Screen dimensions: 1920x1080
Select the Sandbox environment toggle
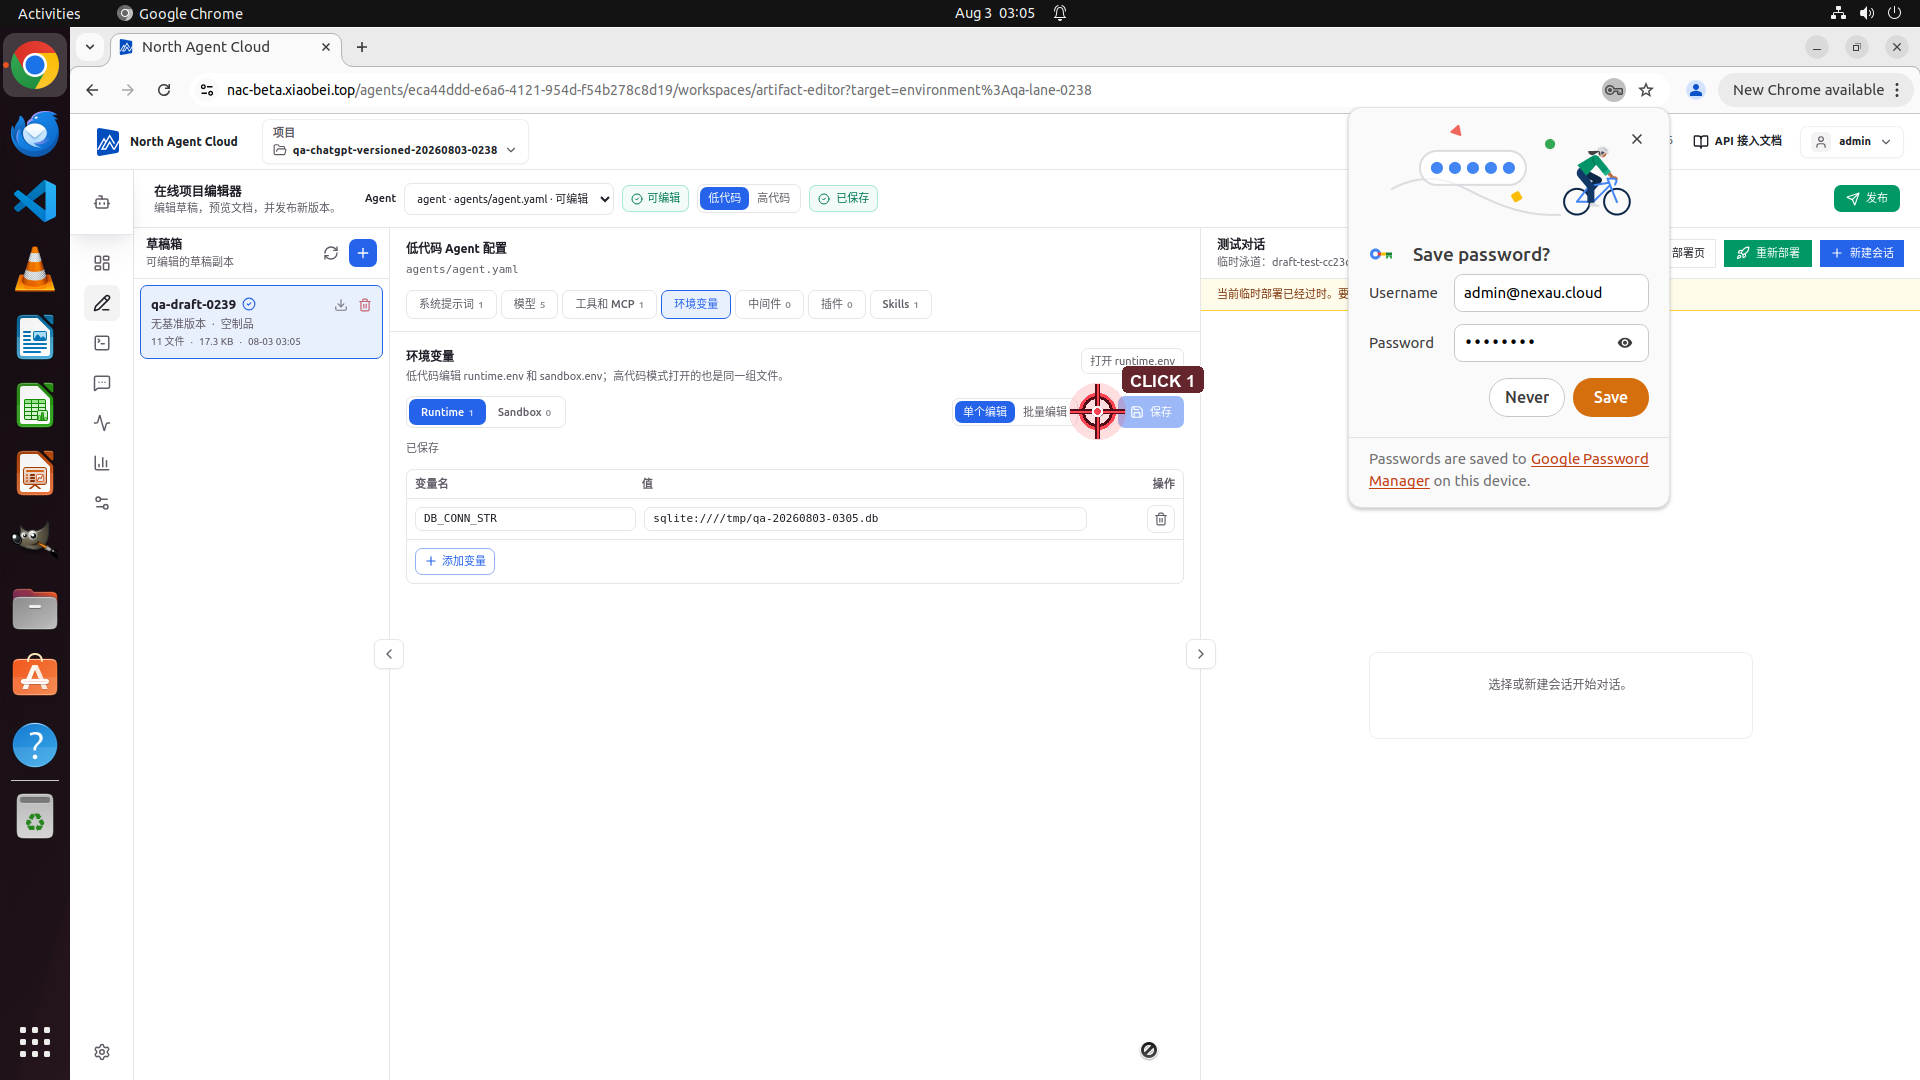click(x=524, y=412)
